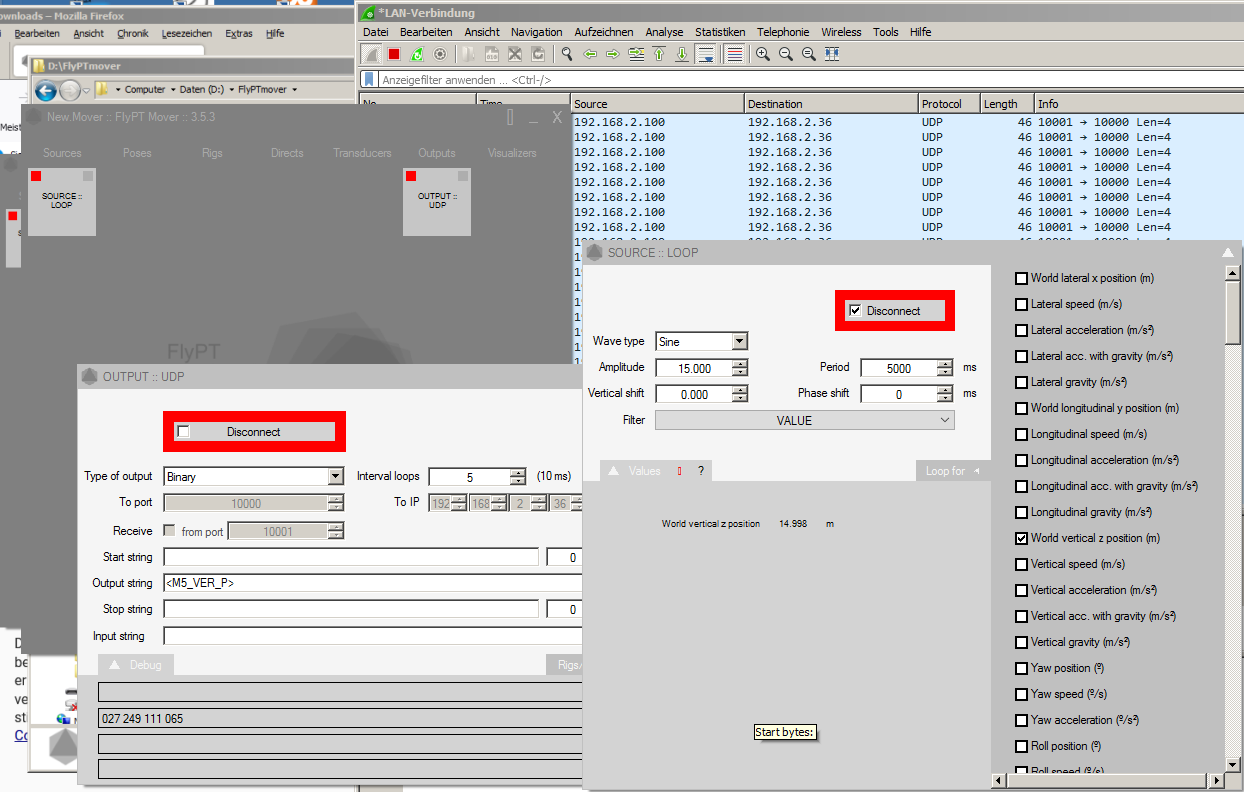Toggle packet list colorization icon
Image resolution: width=1244 pixels, height=792 pixels.
click(x=734, y=54)
